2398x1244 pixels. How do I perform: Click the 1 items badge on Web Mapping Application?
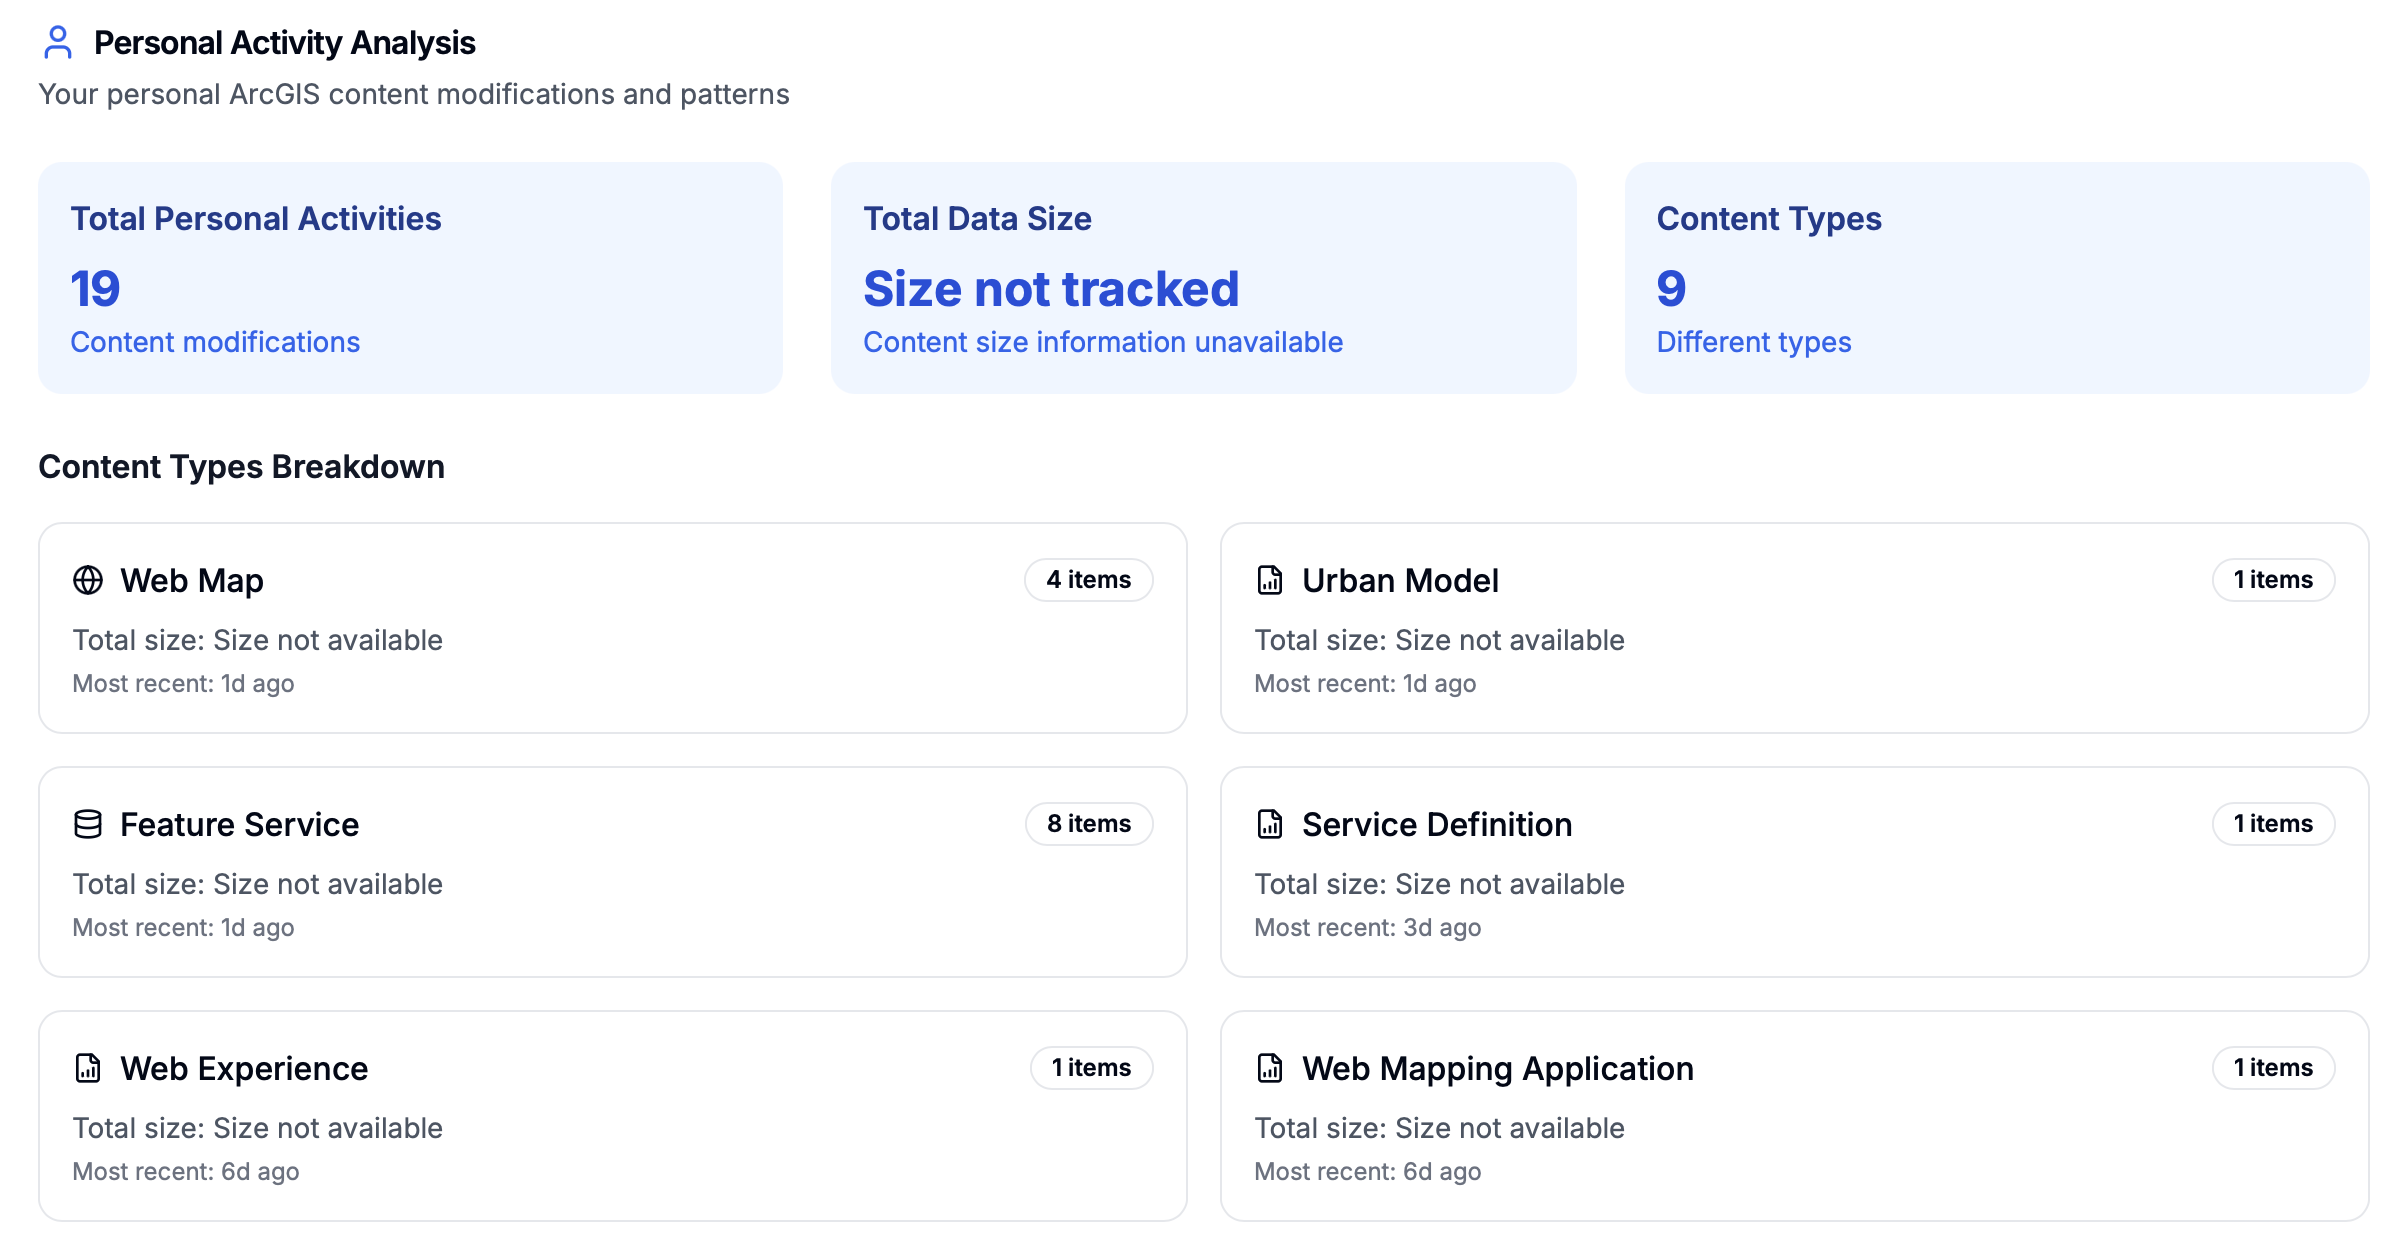2272,1068
